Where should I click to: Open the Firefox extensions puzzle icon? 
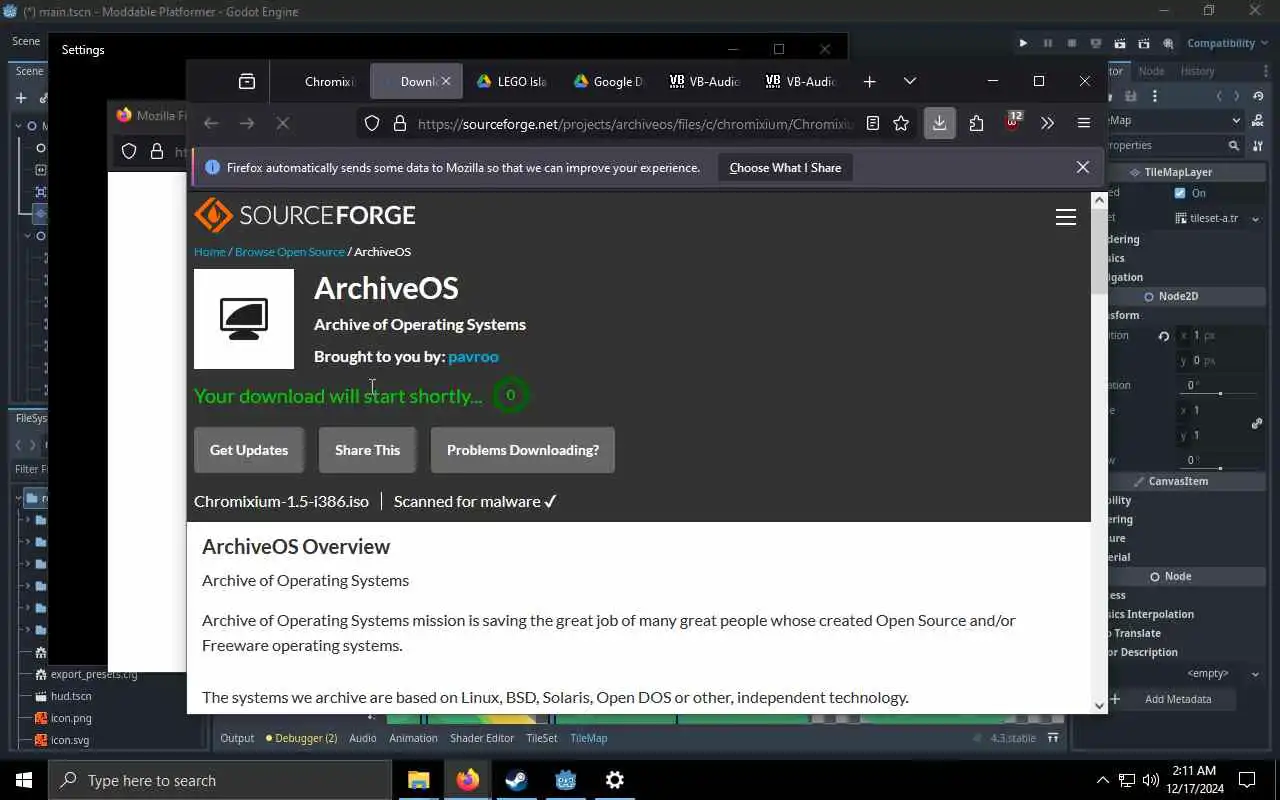point(976,123)
